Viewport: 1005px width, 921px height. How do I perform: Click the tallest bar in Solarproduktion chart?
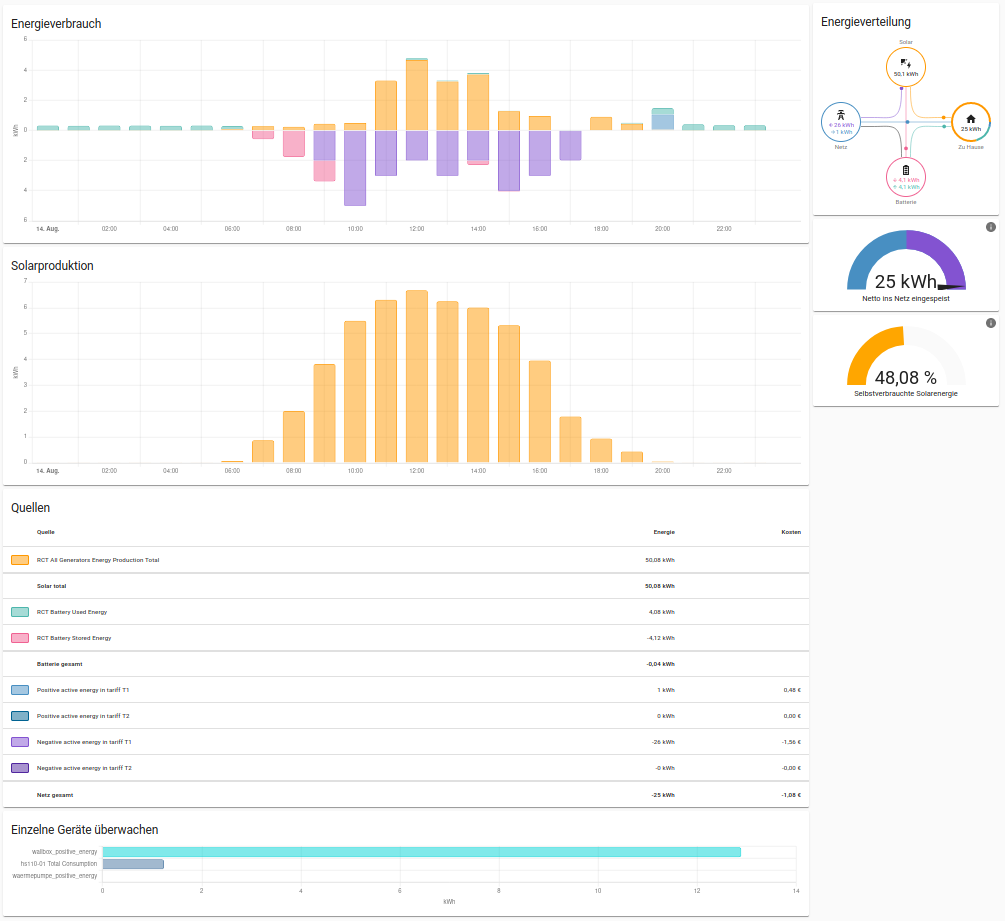coord(416,376)
